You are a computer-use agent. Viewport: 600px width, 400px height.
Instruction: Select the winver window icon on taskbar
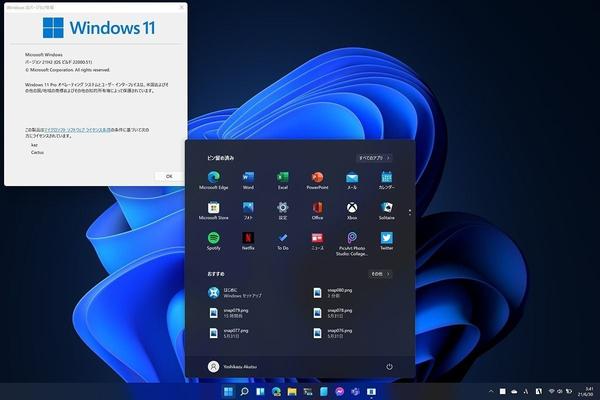pos(371,391)
